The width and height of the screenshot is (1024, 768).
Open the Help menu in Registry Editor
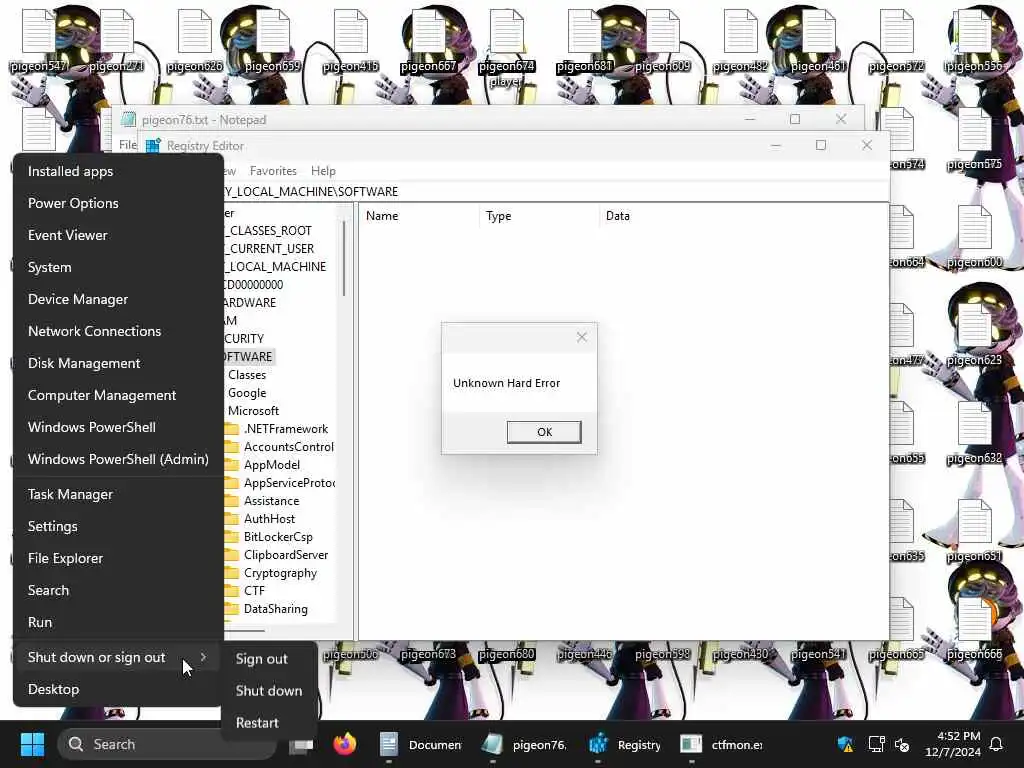click(x=323, y=170)
